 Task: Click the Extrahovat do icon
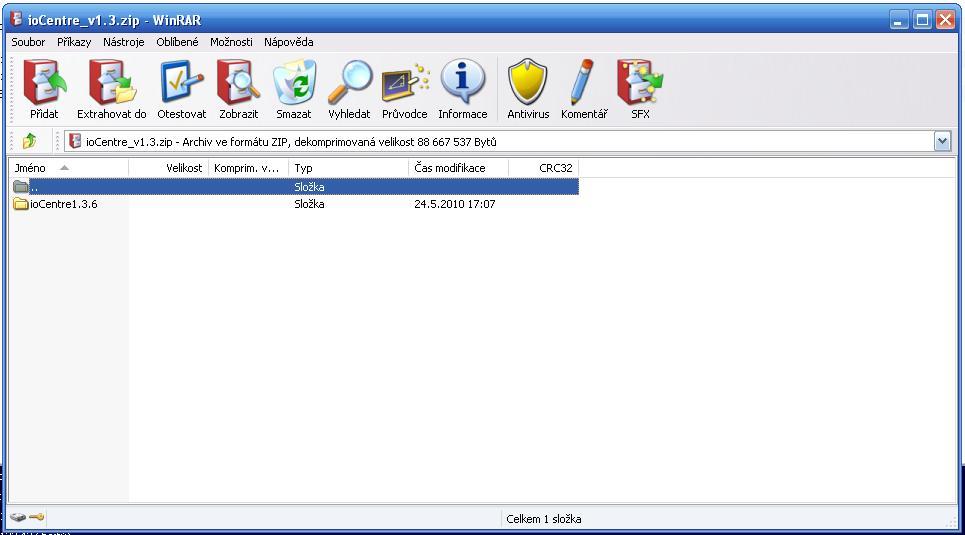[111, 88]
